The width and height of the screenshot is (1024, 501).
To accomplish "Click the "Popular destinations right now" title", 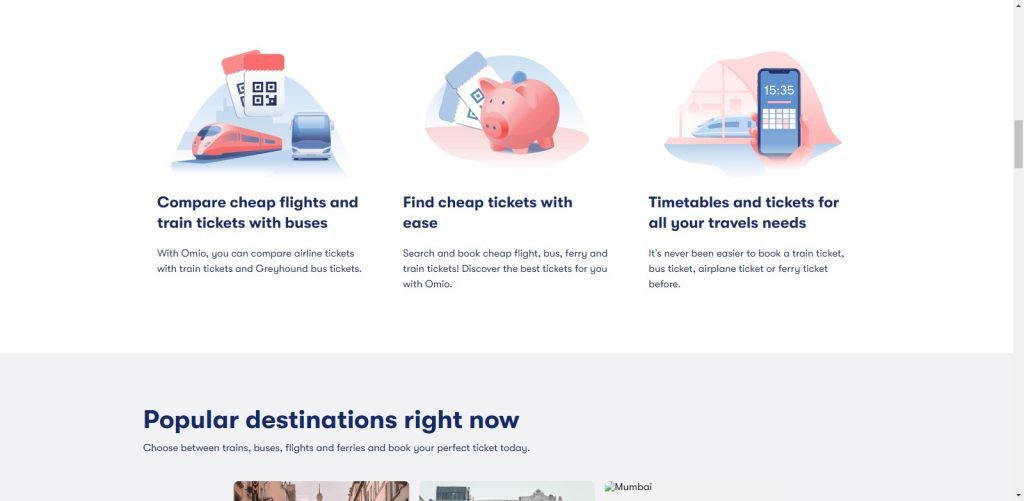I will tap(331, 419).
